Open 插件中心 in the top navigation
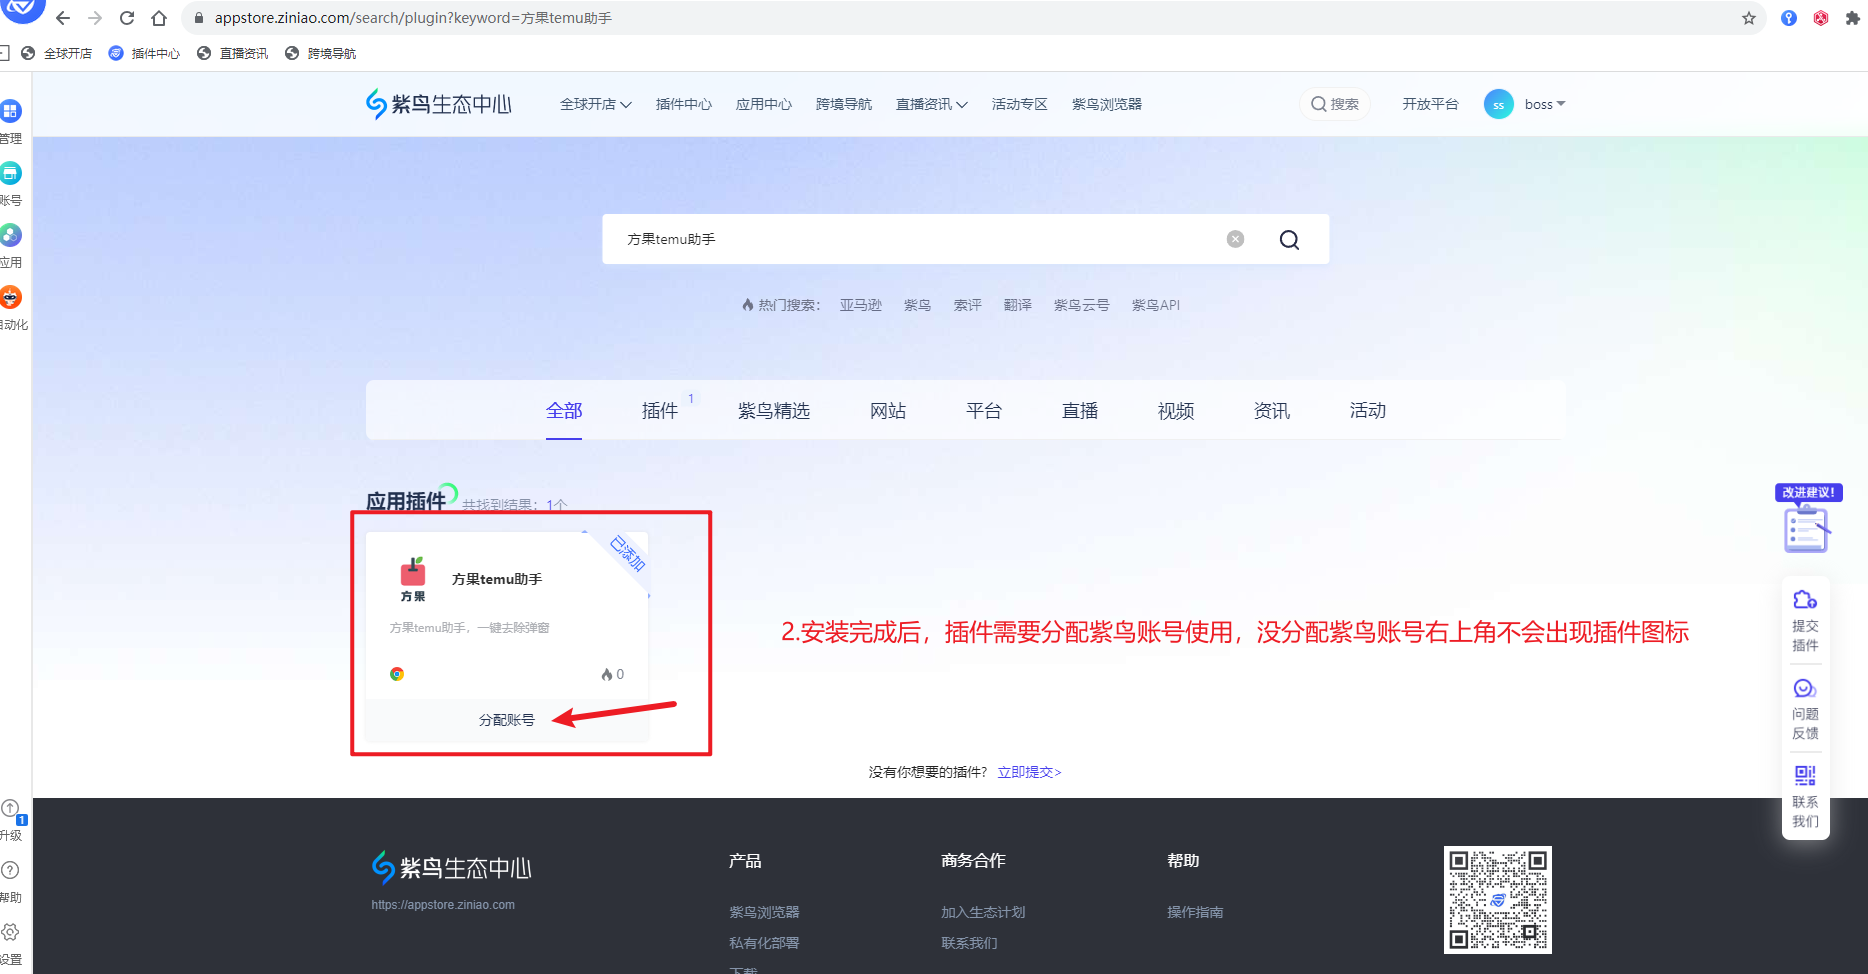This screenshot has width=1868, height=974. [x=684, y=104]
